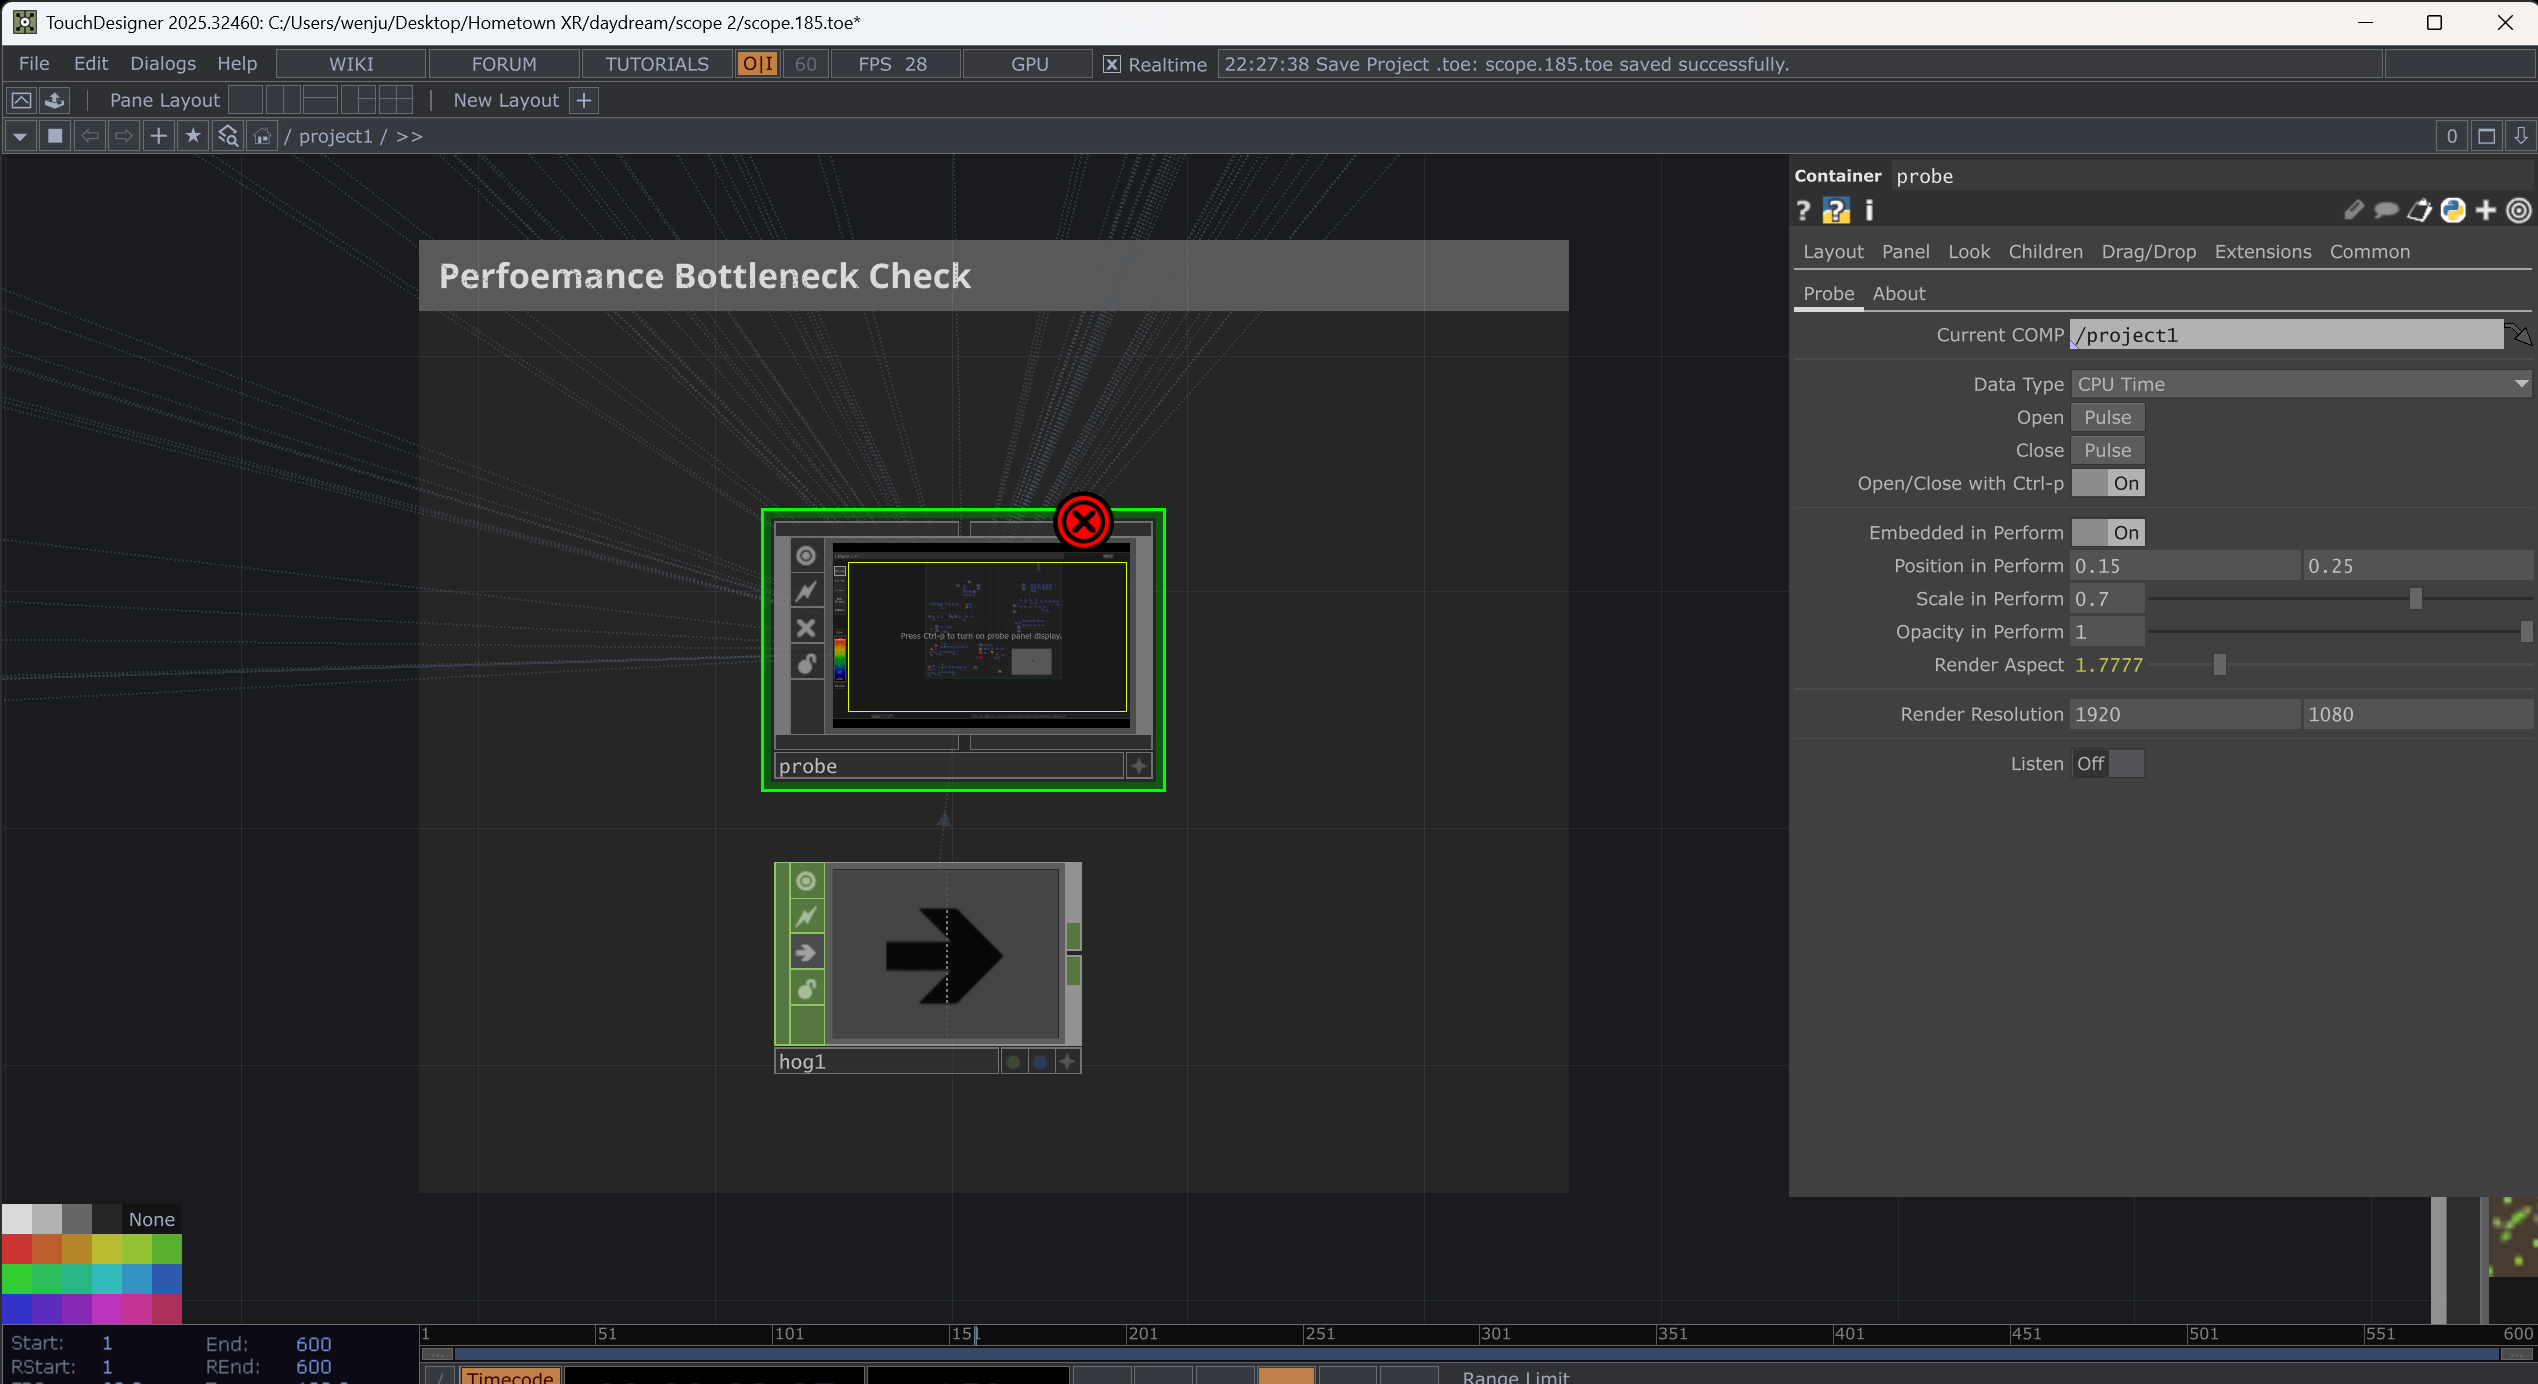Open the Data Type dropdown
Image resolution: width=2538 pixels, height=1384 pixels.
tap(2300, 384)
